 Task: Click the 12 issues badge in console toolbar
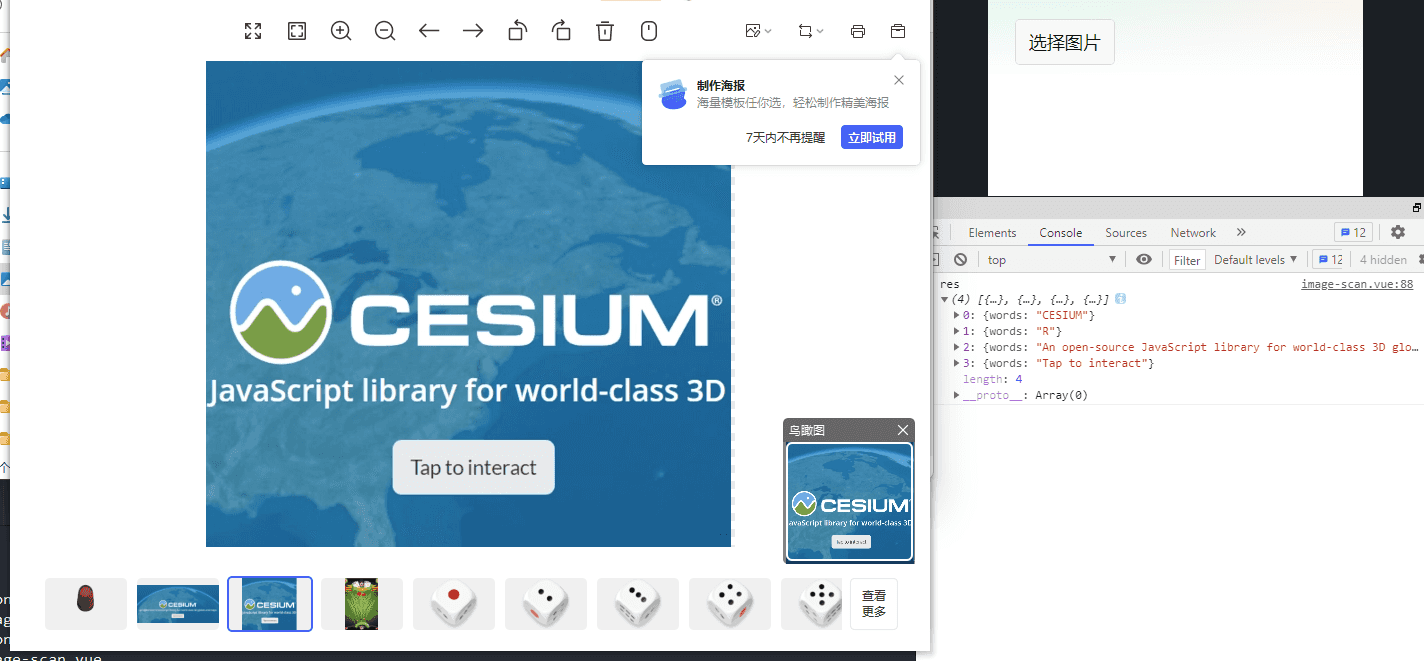pos(1328,260)
